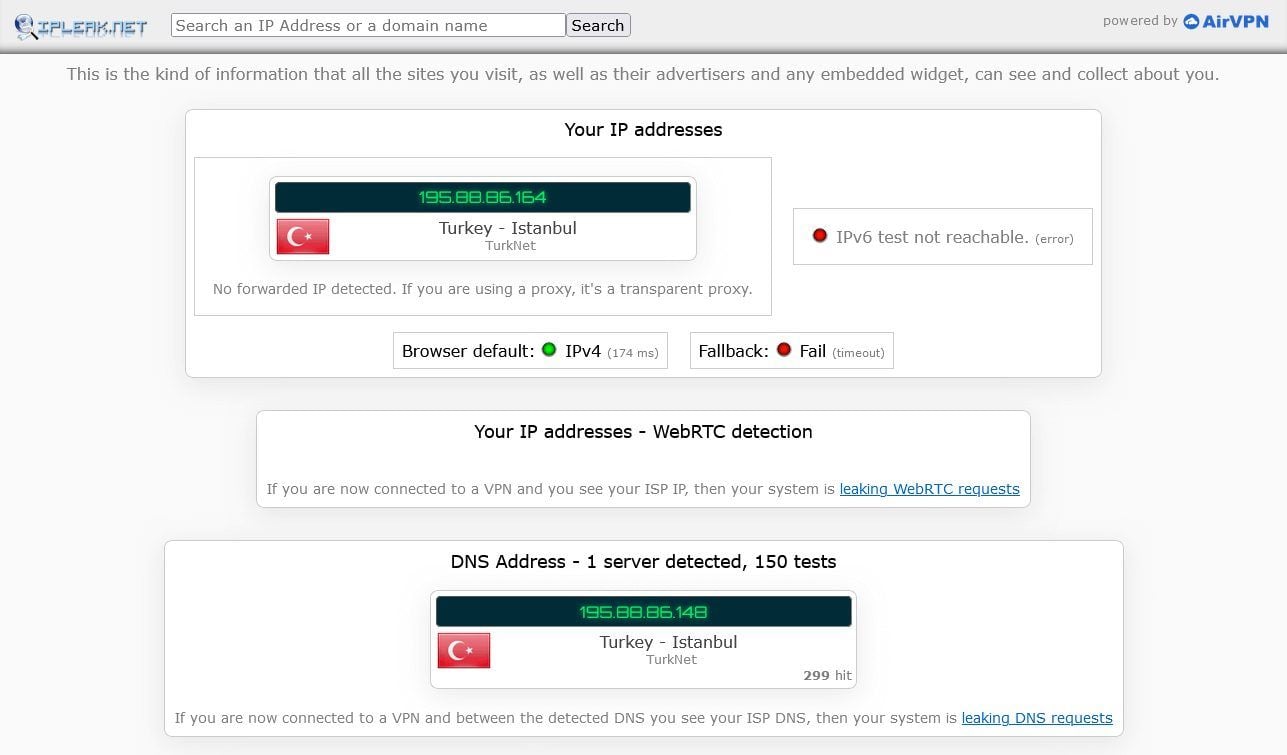Click the '(174 ms)' latency text
Viewport: 1287px width, 755px height.
pos(633,353)
